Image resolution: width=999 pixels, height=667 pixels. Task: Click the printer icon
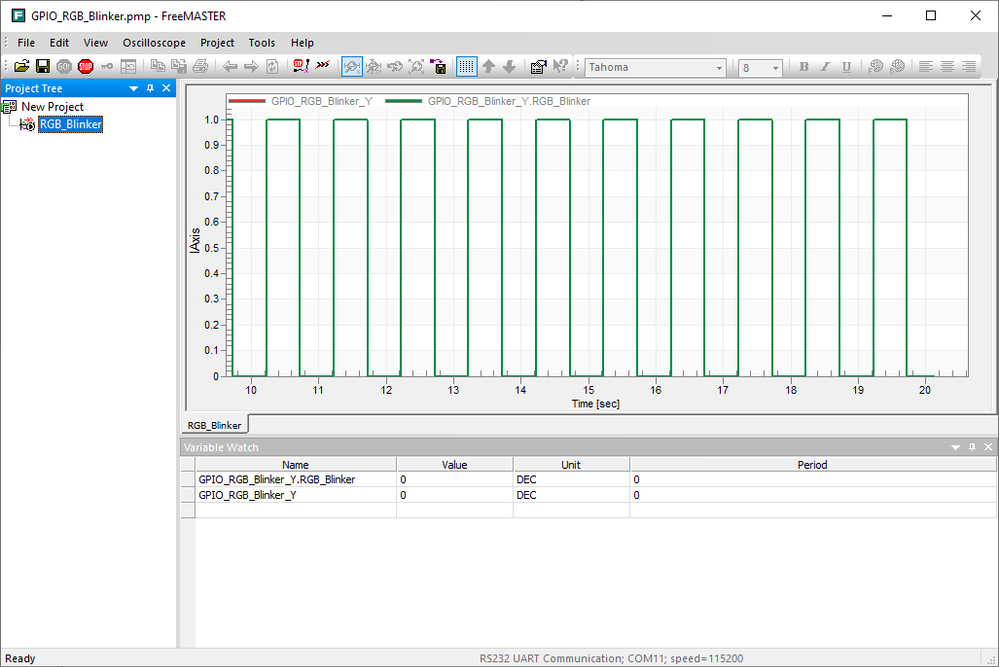pos(200,66)
